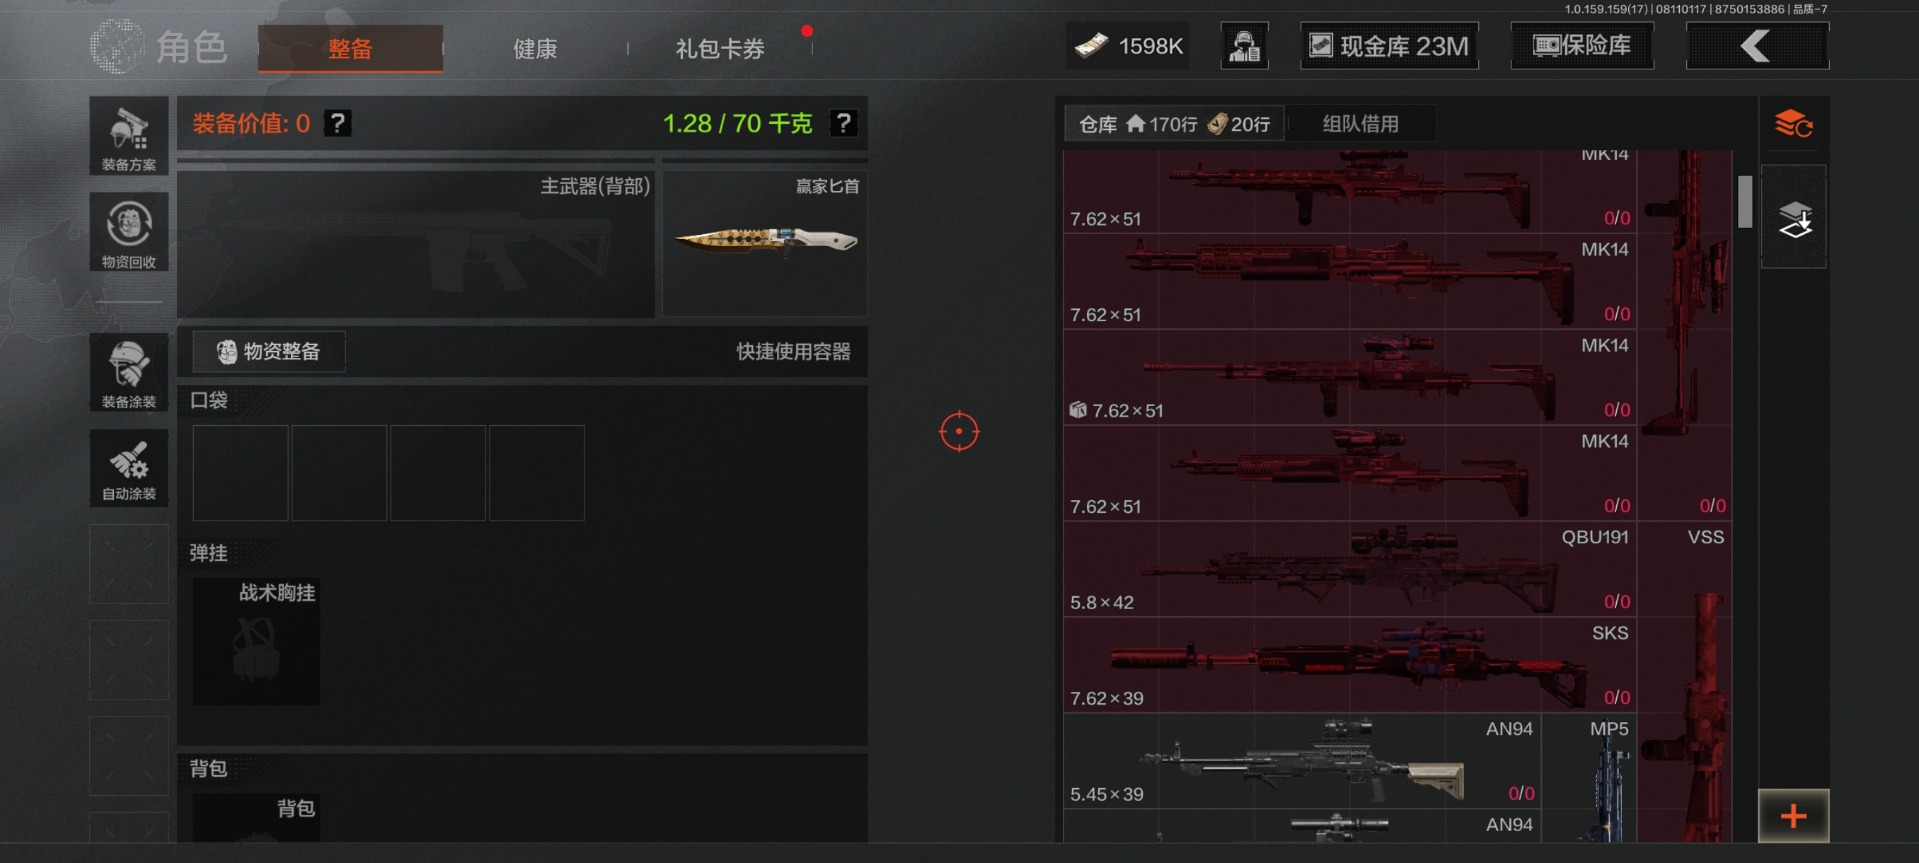Switch to the 健康 tab
The width and height of the screenshot is (1919, 863).
point(535,48)
